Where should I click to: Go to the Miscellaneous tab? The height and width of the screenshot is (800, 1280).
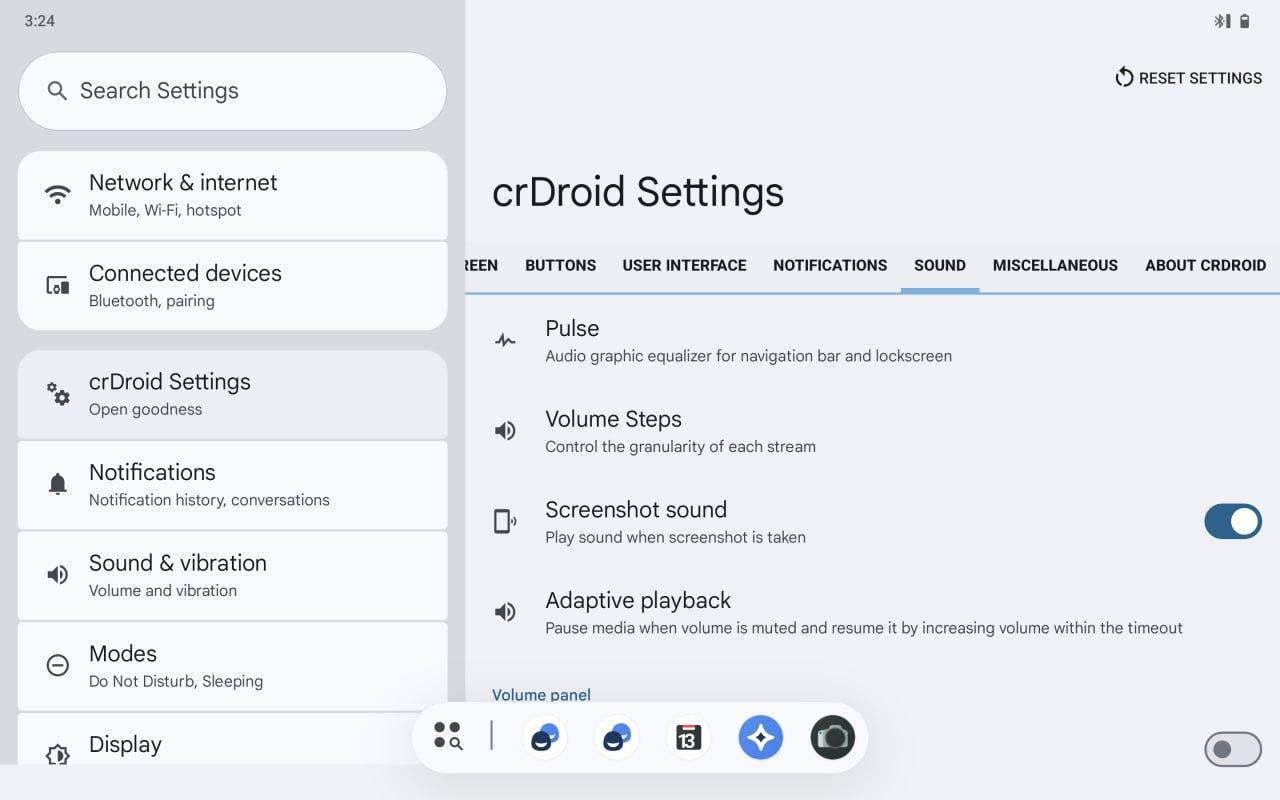pos(1055,265)
